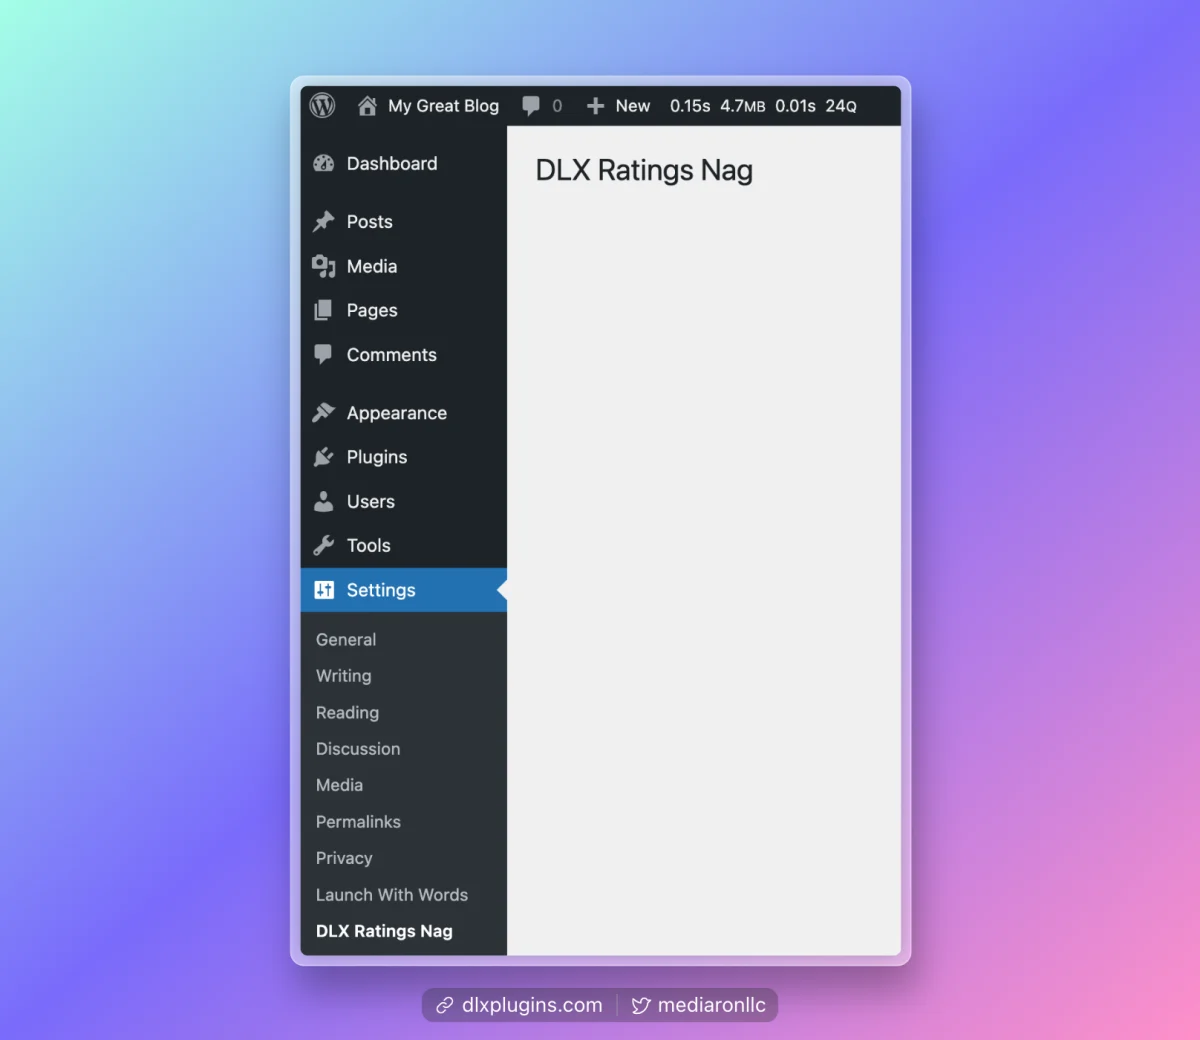Click the Pages sheets icon
The image size is (1200, 1040).
coord(323,311)
